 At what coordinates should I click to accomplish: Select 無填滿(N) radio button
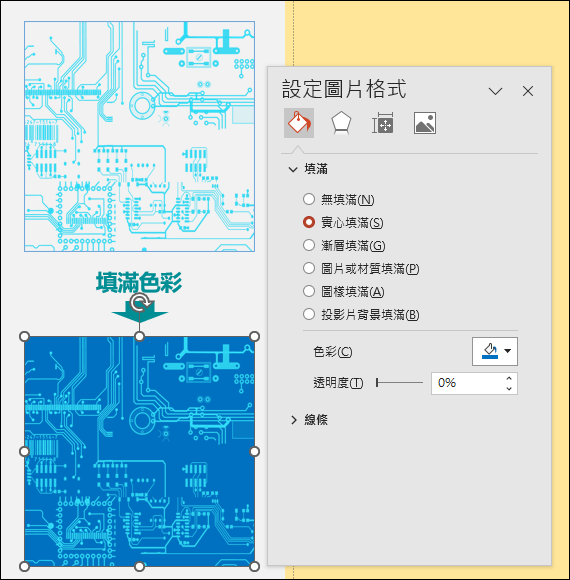[x=309, y=199]
